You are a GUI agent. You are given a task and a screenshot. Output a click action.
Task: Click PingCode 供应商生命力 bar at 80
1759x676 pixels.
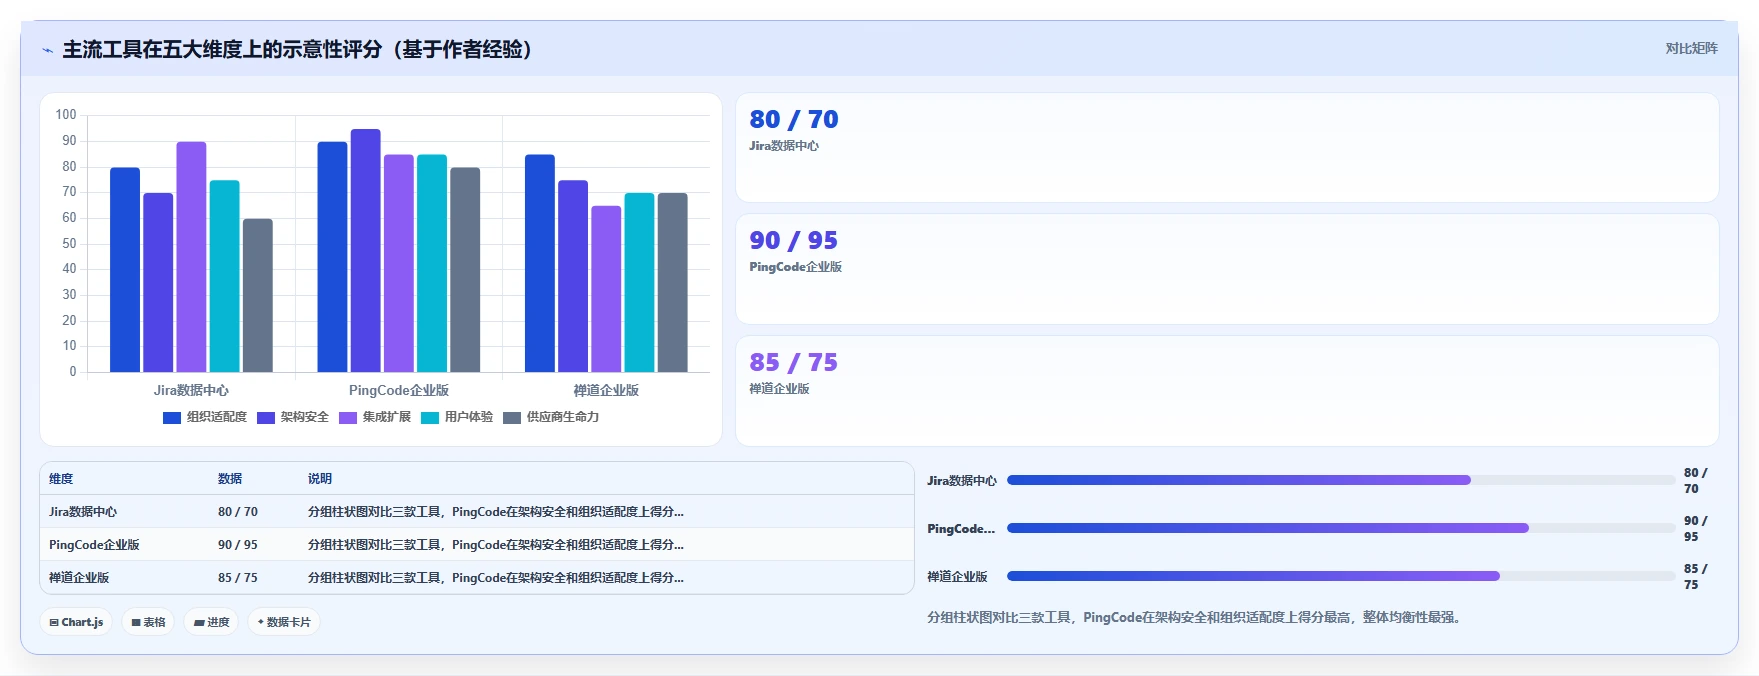tap(465, 270)
